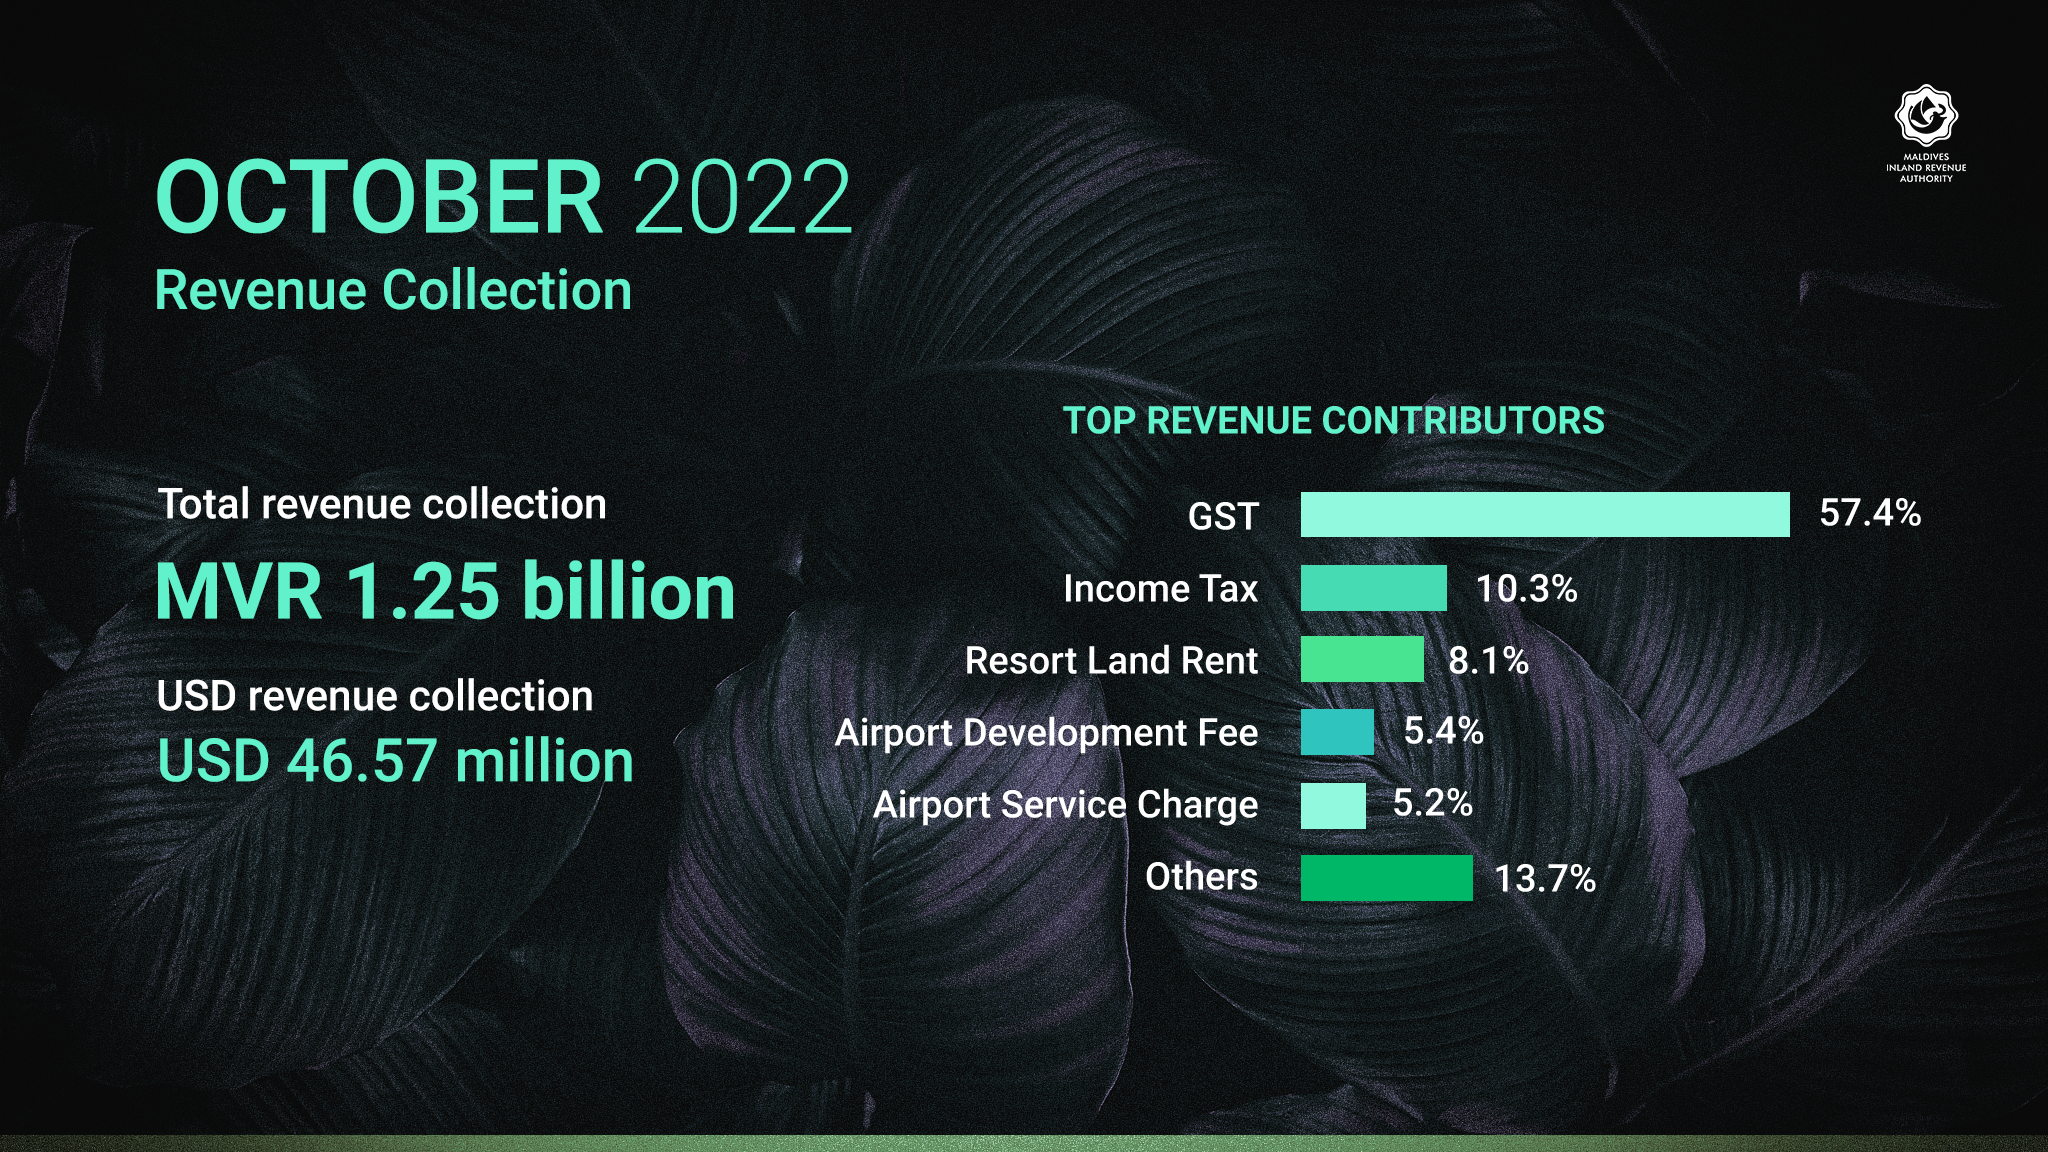
Task: Select the MVR 1.25 billion figure
Action: pos(446,591)
